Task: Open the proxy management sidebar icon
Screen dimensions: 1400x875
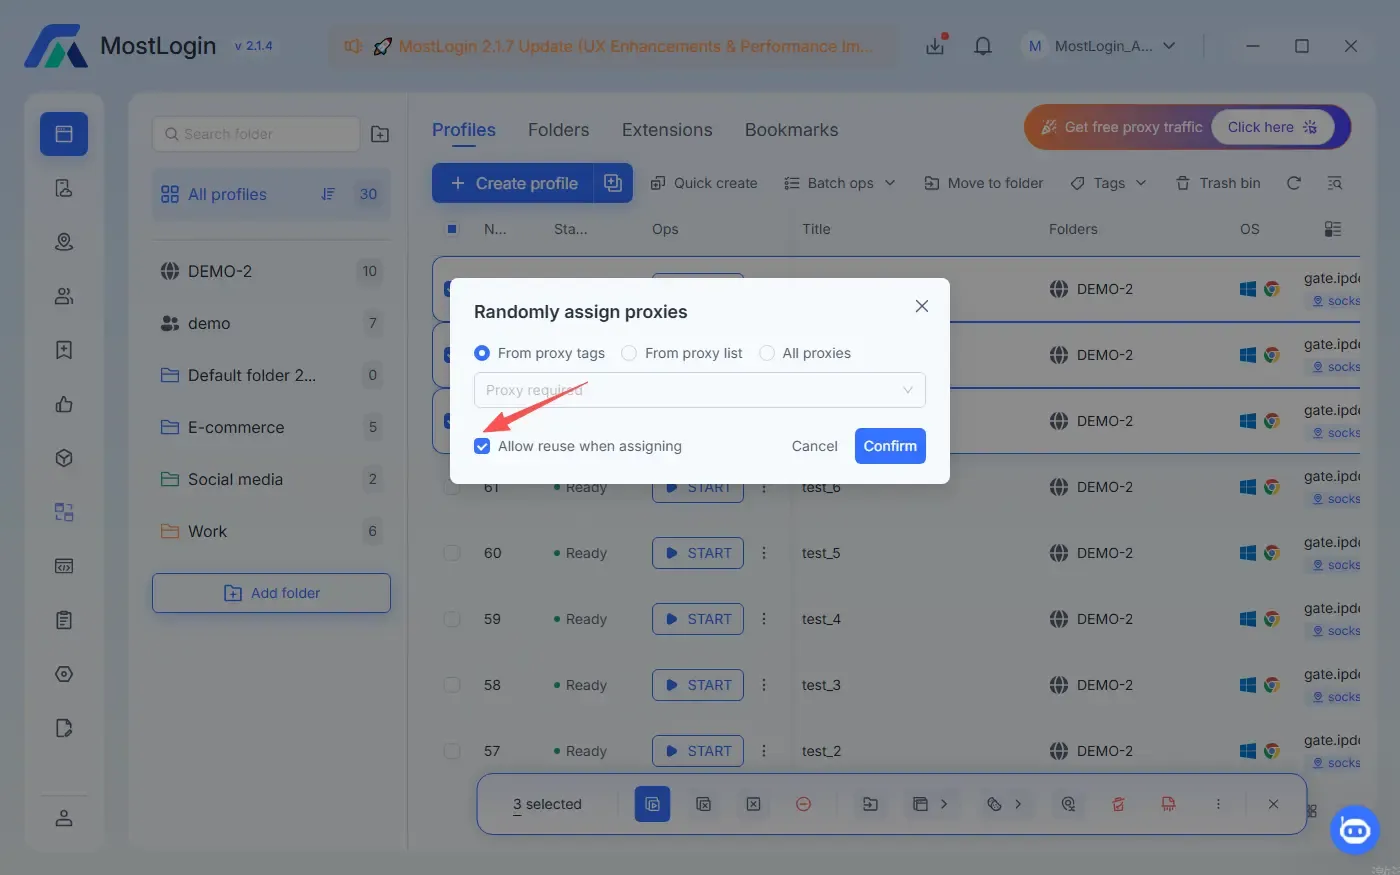Action: click(64, 242)
